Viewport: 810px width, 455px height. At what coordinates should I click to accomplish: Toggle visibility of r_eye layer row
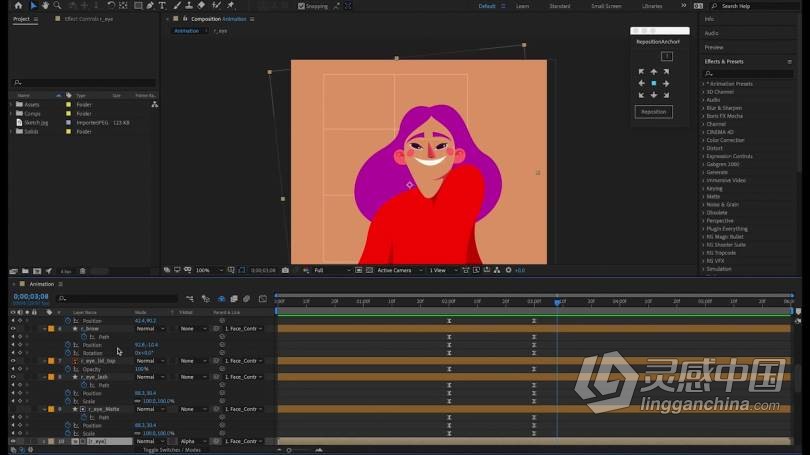pyautogui.click(x=13, y=442)
